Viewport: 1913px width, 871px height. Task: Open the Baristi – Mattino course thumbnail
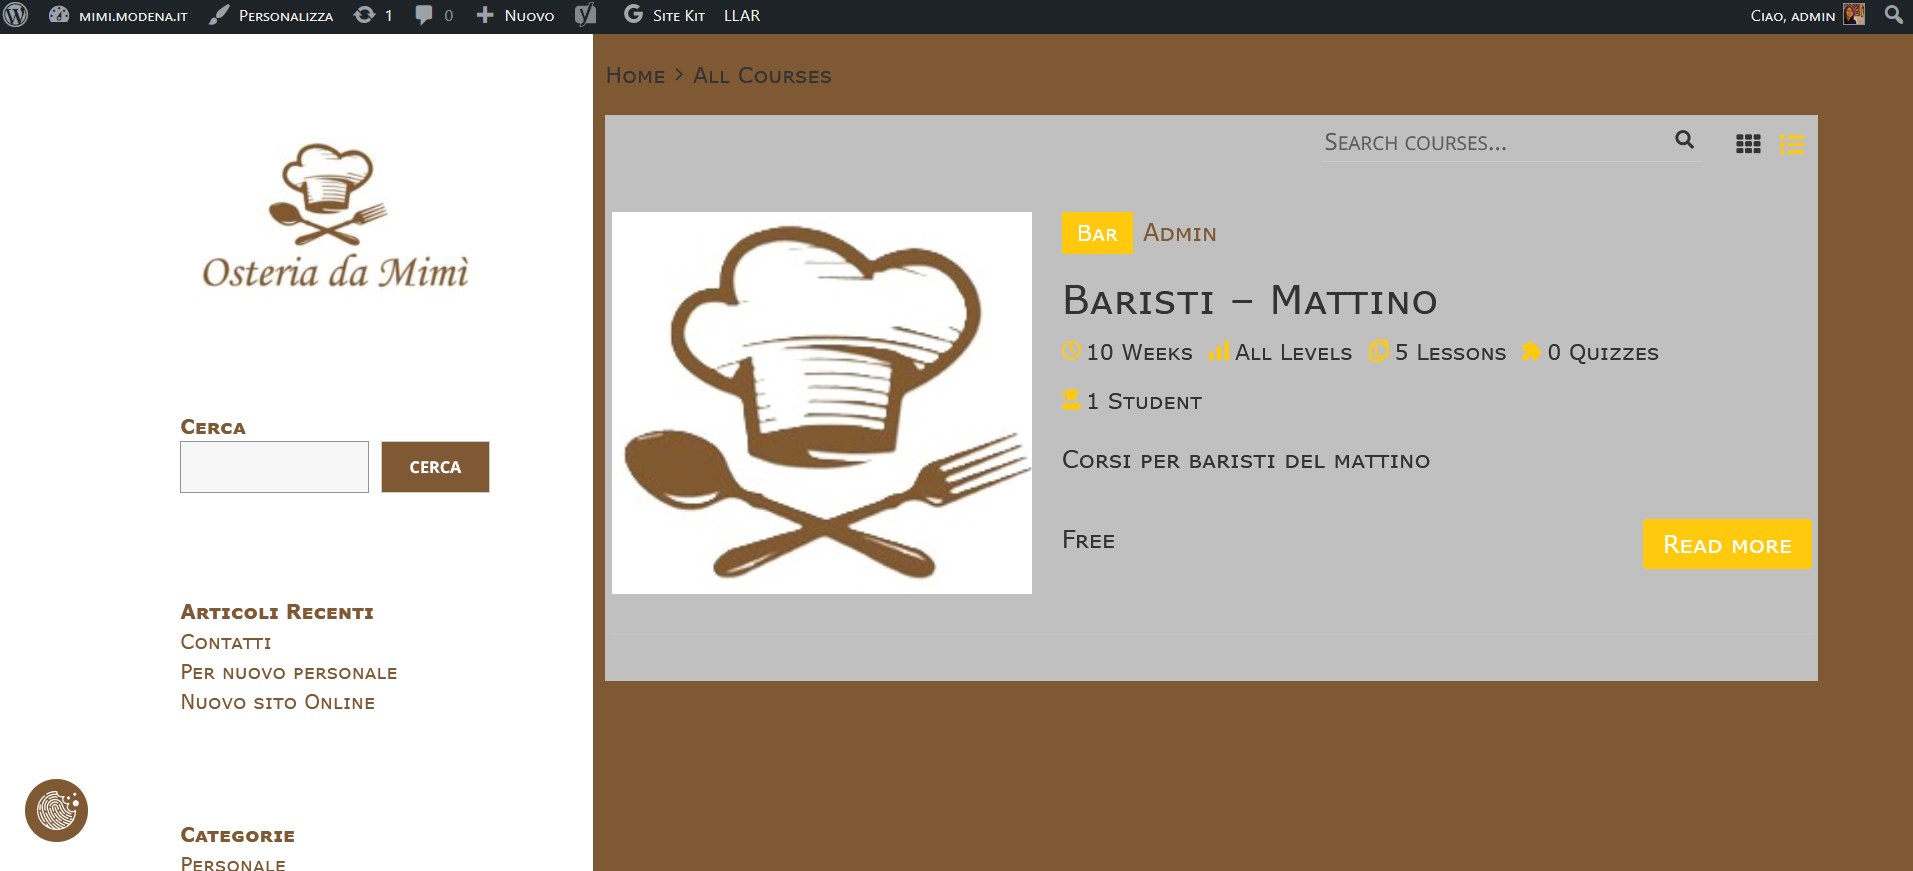(x=821, y=403)
